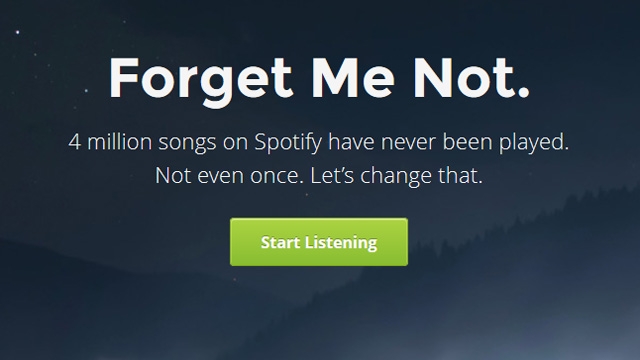Click the sentence 'Let's change that.'
Screen dimensions: 640x360
coord(396,176)
